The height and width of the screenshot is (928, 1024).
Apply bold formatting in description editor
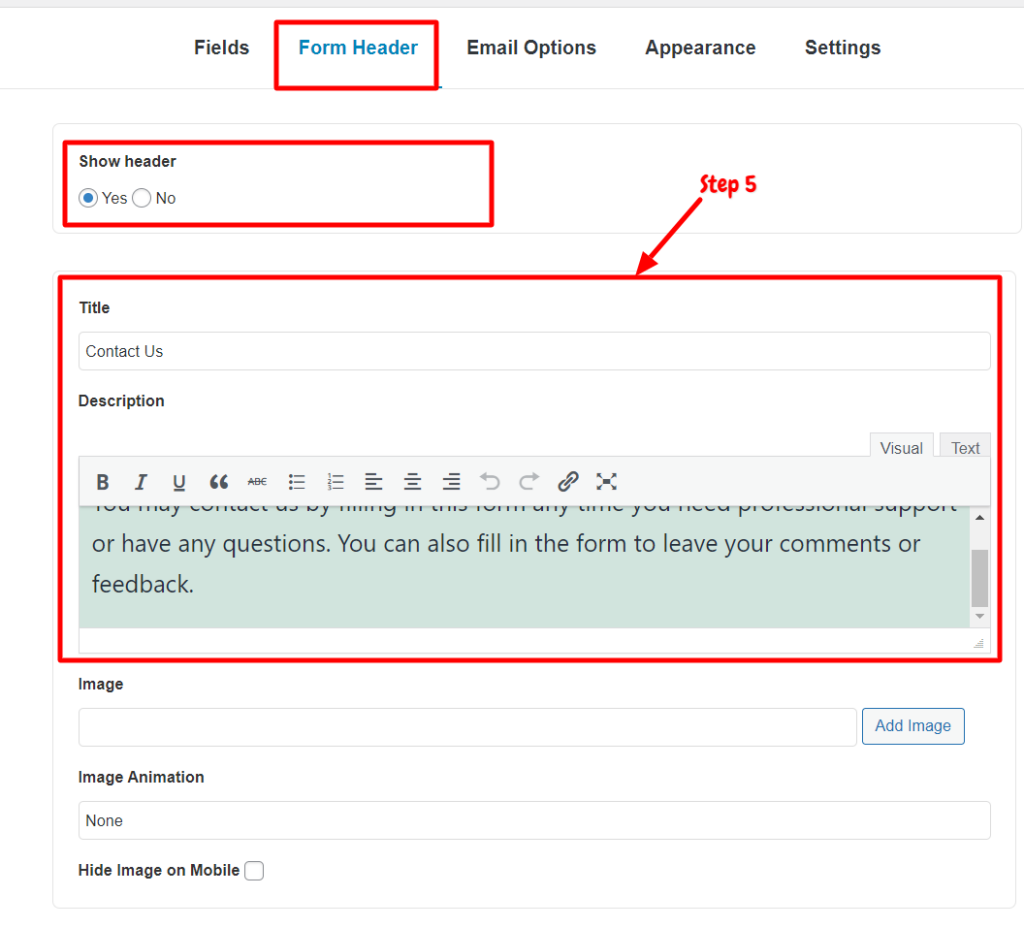pyautogui.click(x=103, y=482)
